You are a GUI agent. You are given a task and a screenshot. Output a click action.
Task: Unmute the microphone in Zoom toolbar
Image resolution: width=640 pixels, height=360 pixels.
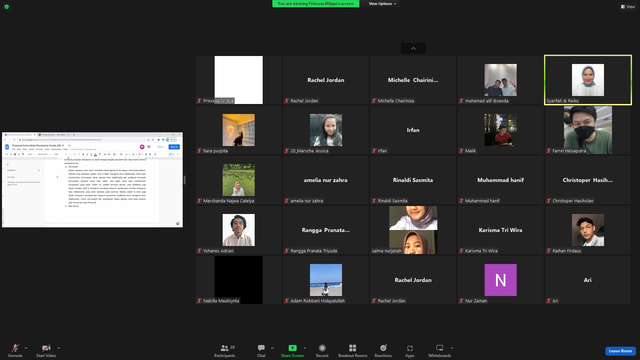tap(15, 350)
